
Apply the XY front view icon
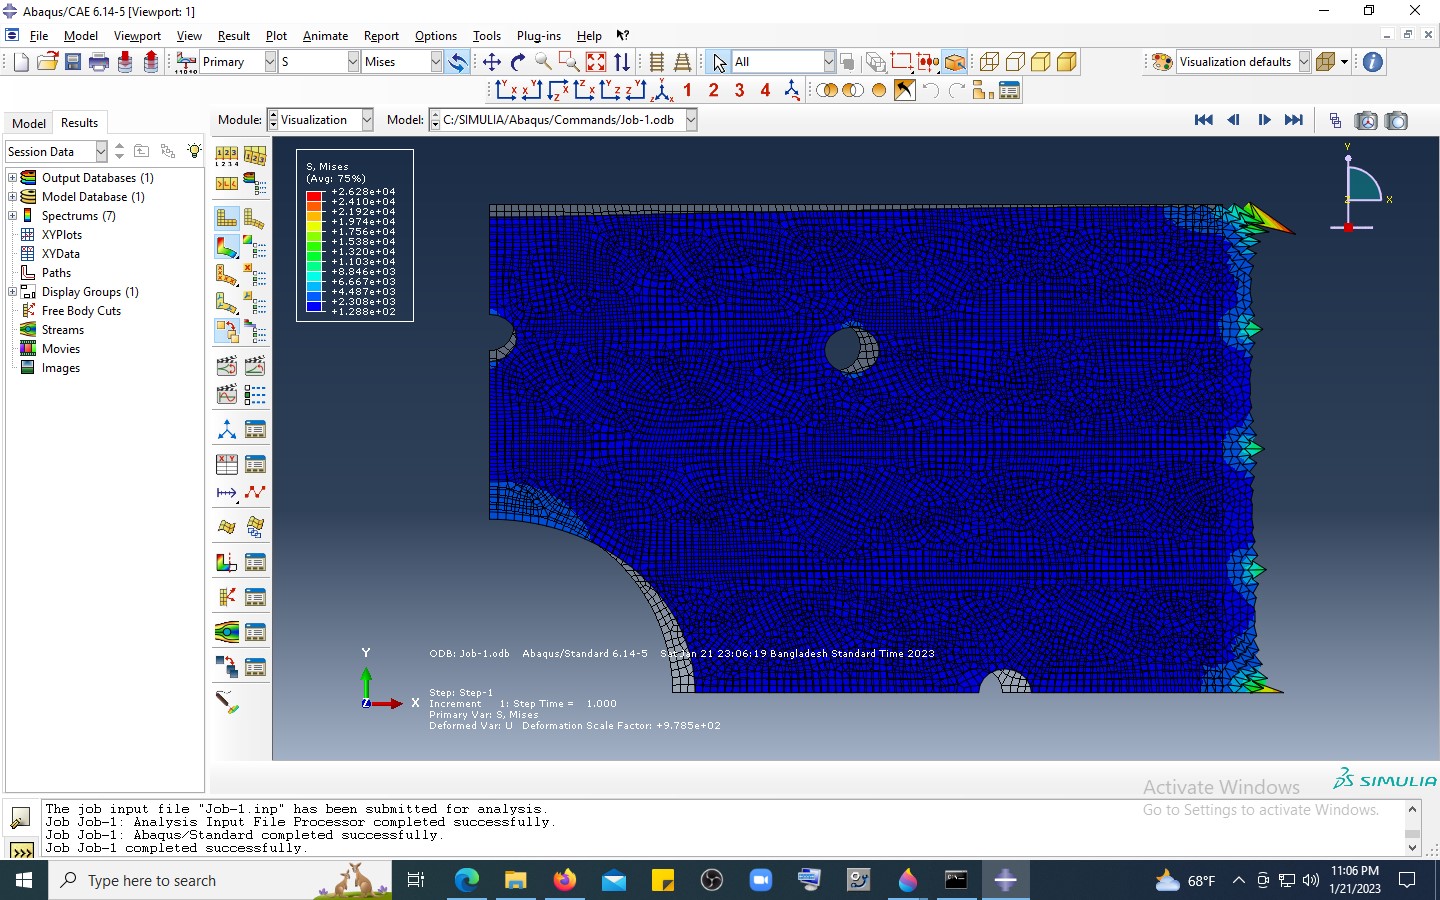point(505,91)
